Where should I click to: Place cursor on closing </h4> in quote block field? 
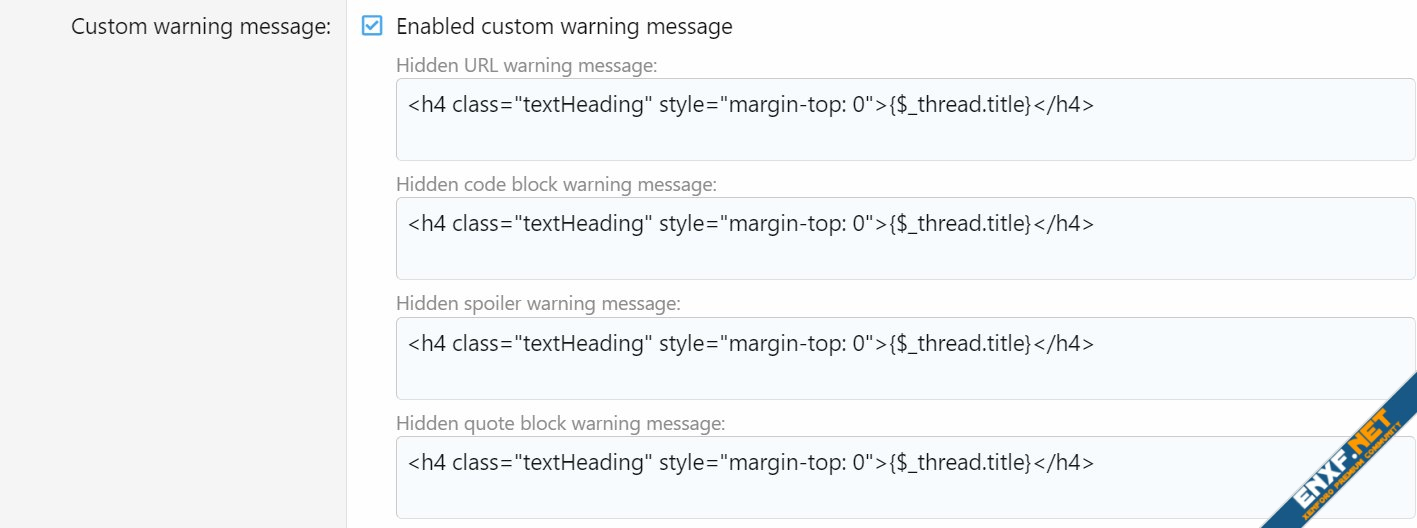click(1063, 463)
